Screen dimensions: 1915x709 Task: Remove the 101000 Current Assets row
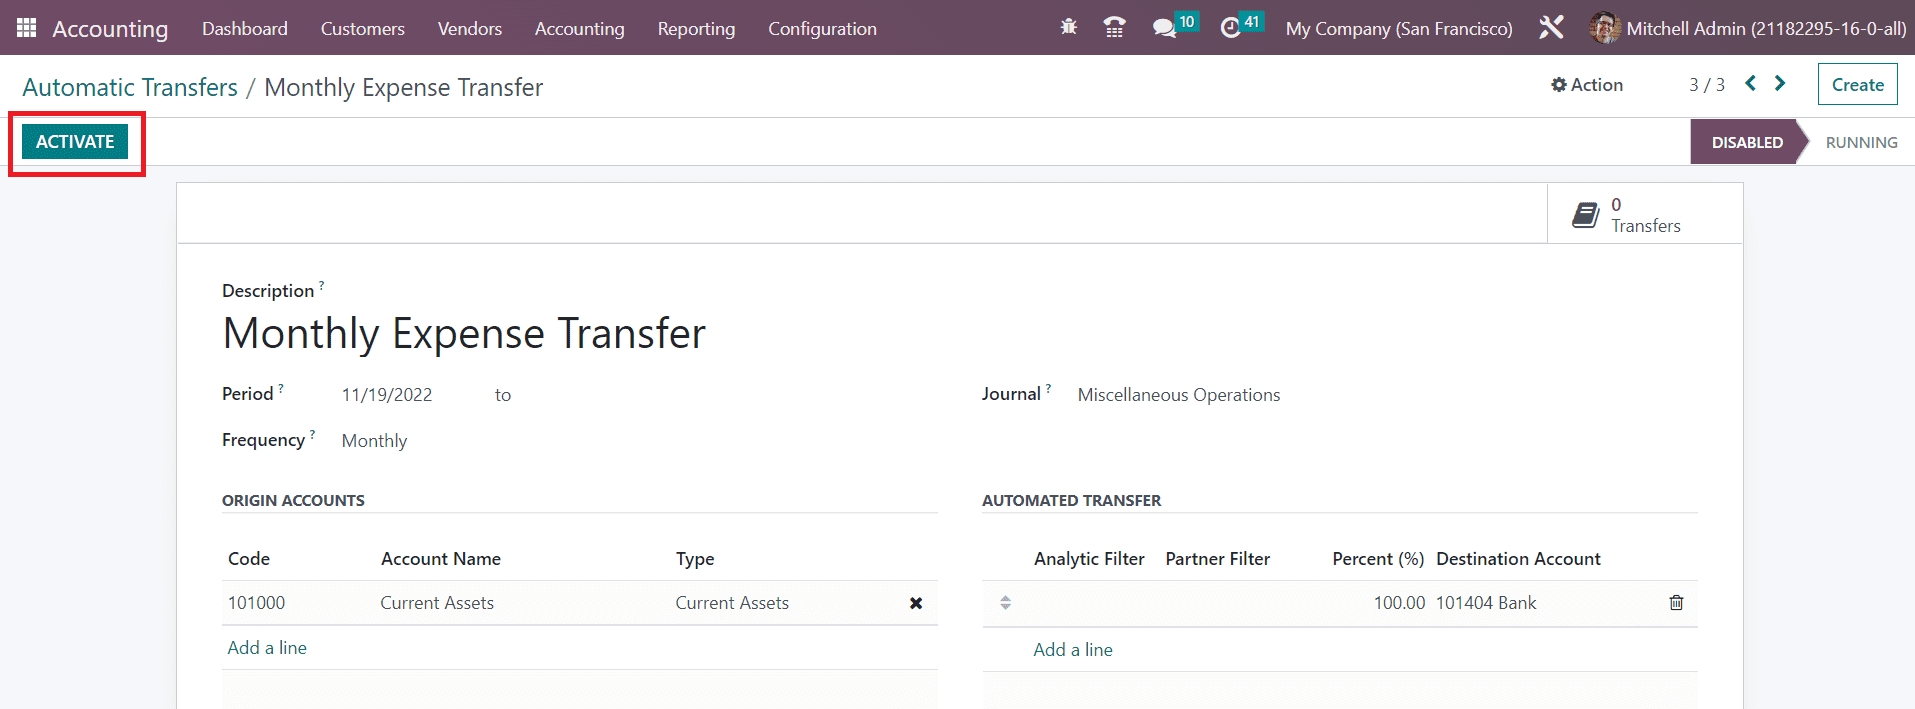coord(915,603)
